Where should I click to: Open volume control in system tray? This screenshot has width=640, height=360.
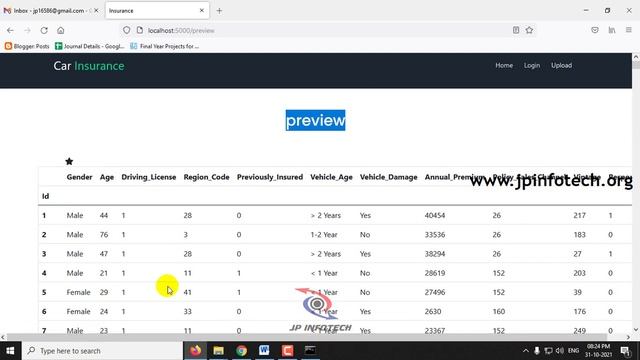(x=560, y=351)
